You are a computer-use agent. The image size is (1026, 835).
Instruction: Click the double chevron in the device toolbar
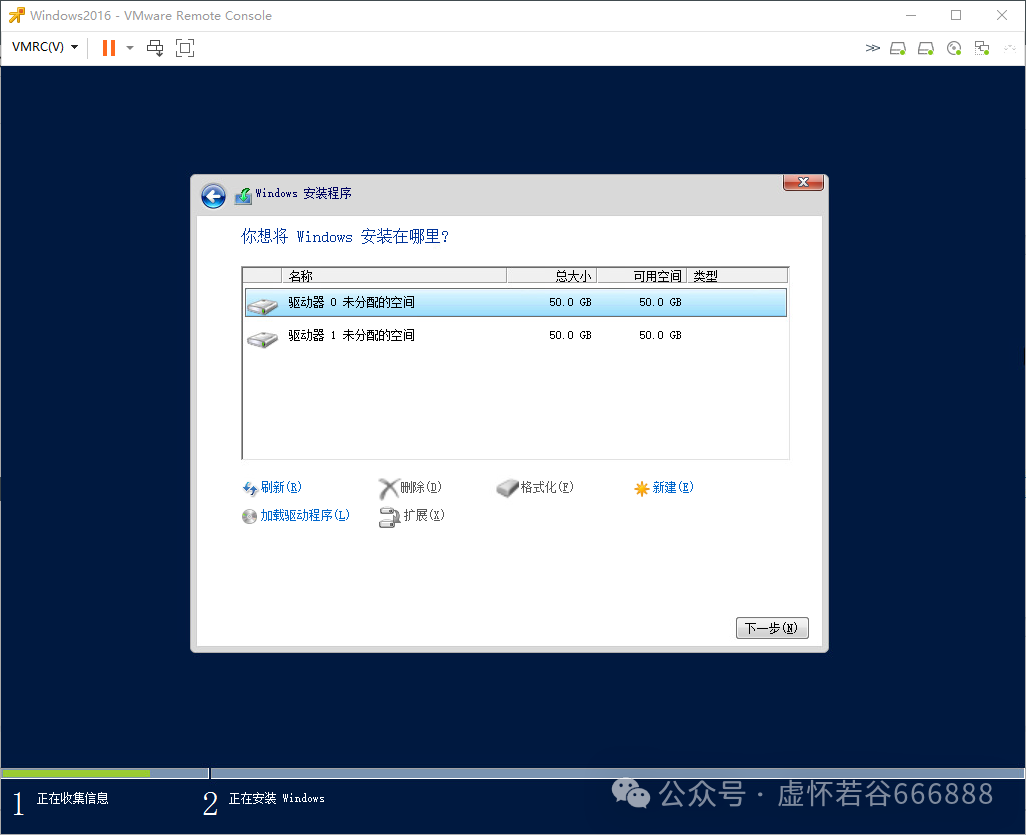(x=872, y=48)
